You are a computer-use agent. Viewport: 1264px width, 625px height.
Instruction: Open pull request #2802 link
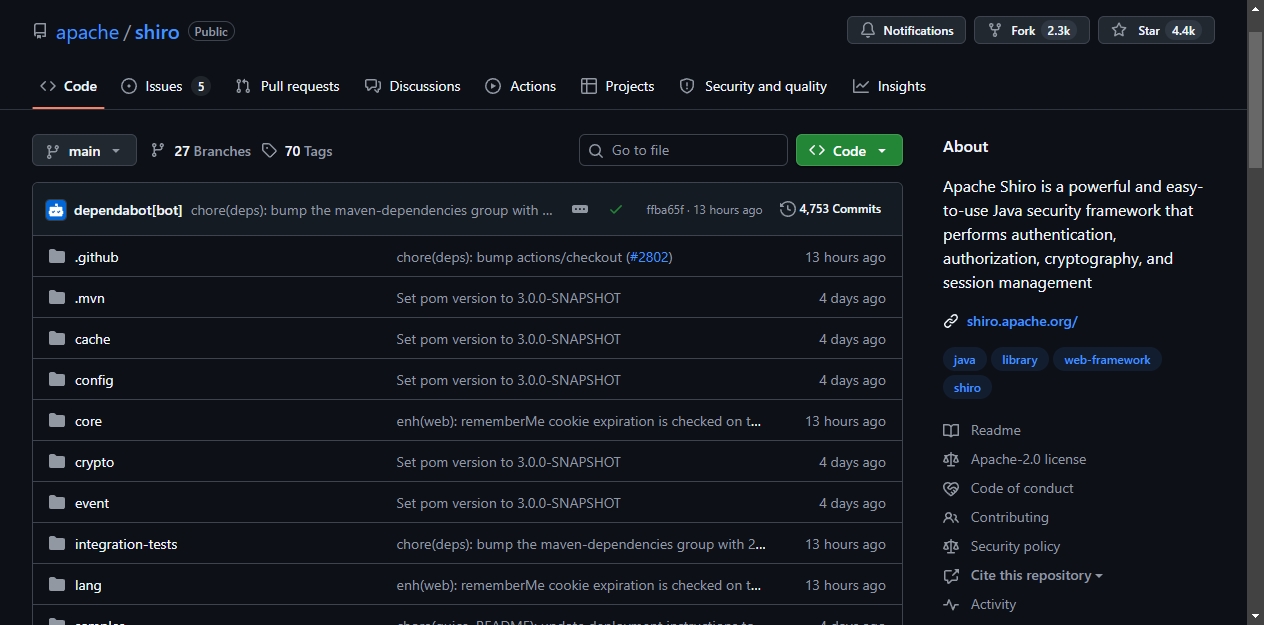point(649,257)
